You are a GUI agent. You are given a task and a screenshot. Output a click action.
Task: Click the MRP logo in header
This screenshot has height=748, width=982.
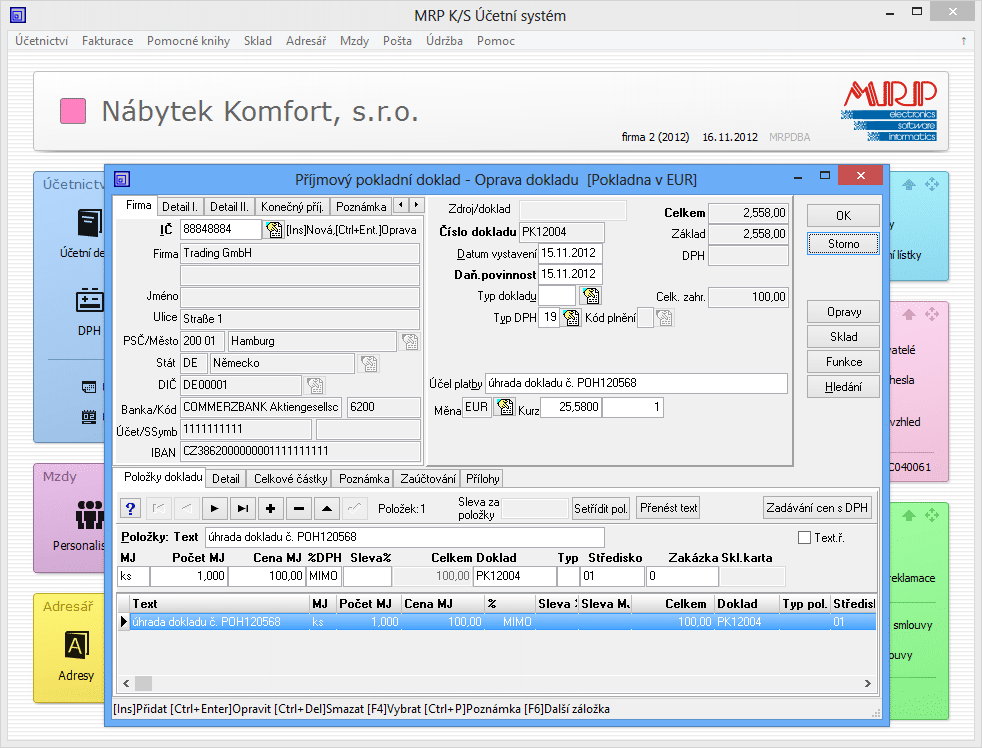889,111
